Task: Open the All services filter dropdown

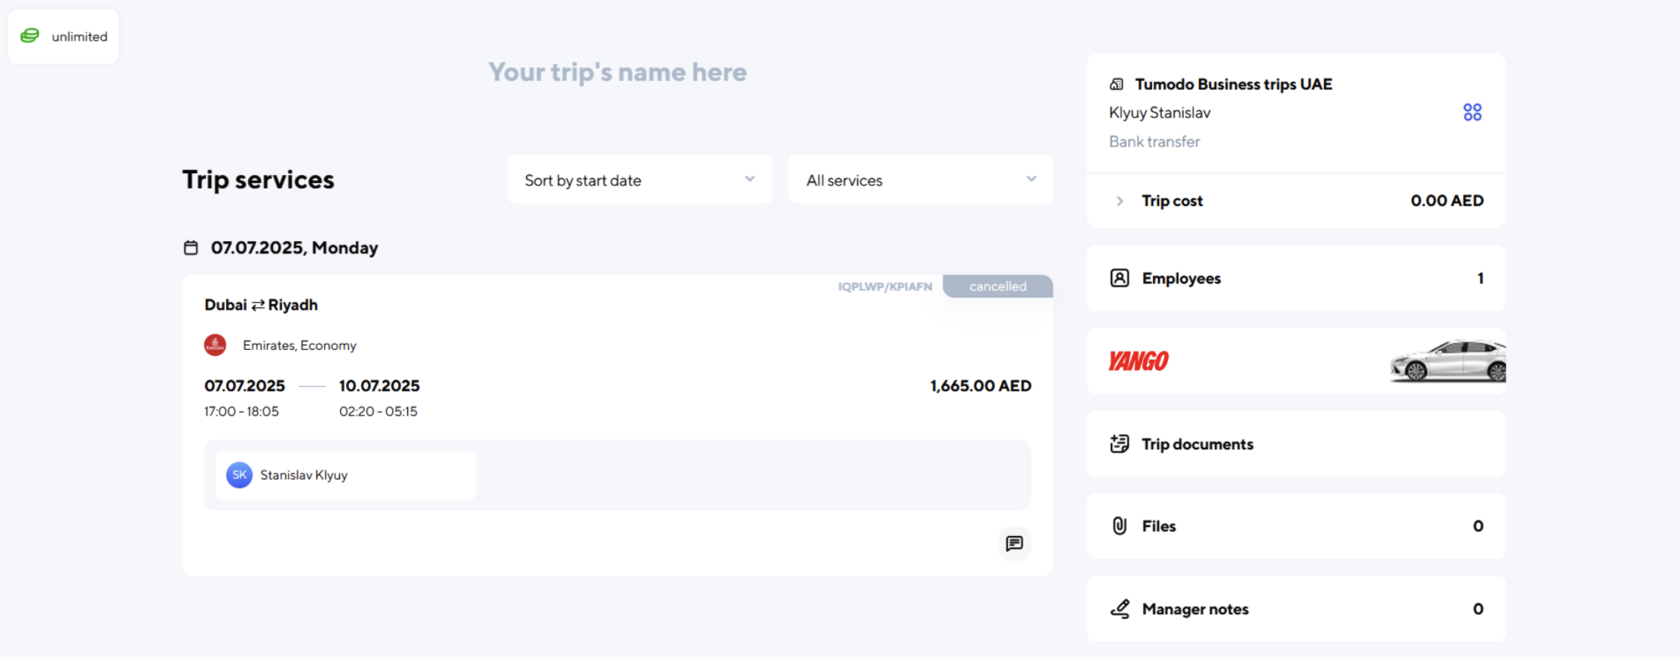Action: (x=920, y=180)
